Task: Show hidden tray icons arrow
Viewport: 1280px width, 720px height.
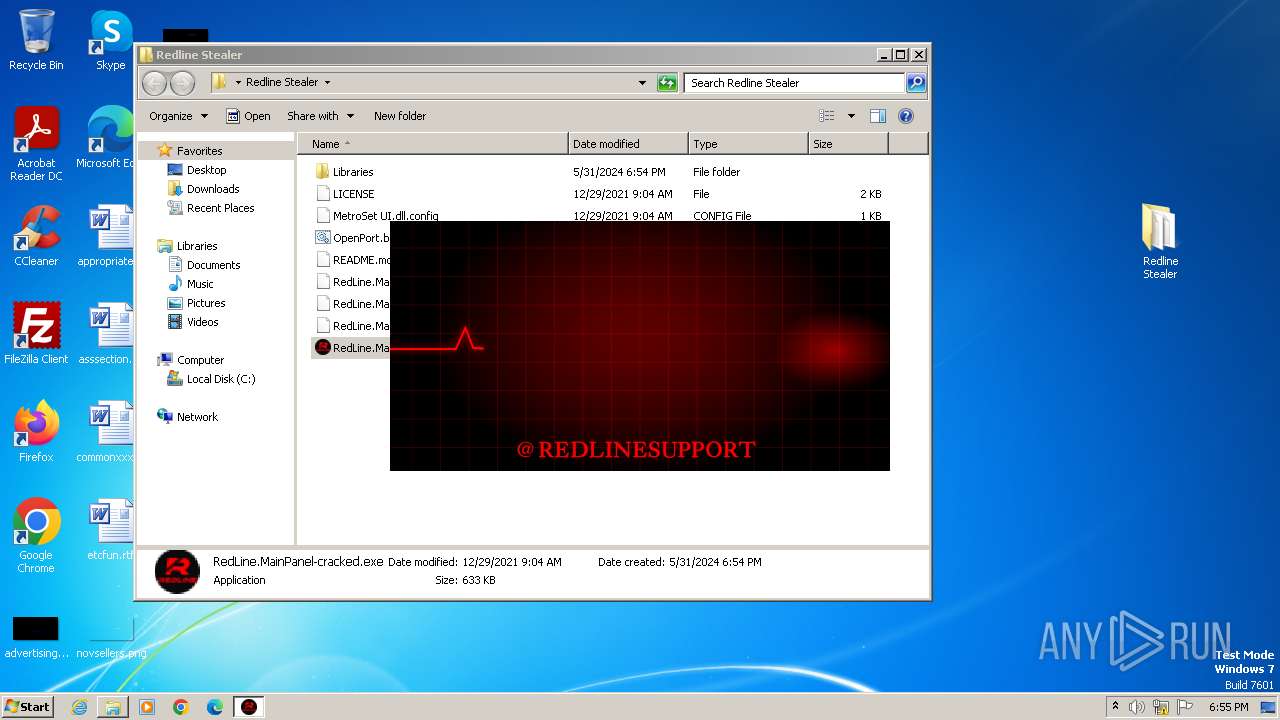Action: pos(1116,707)
